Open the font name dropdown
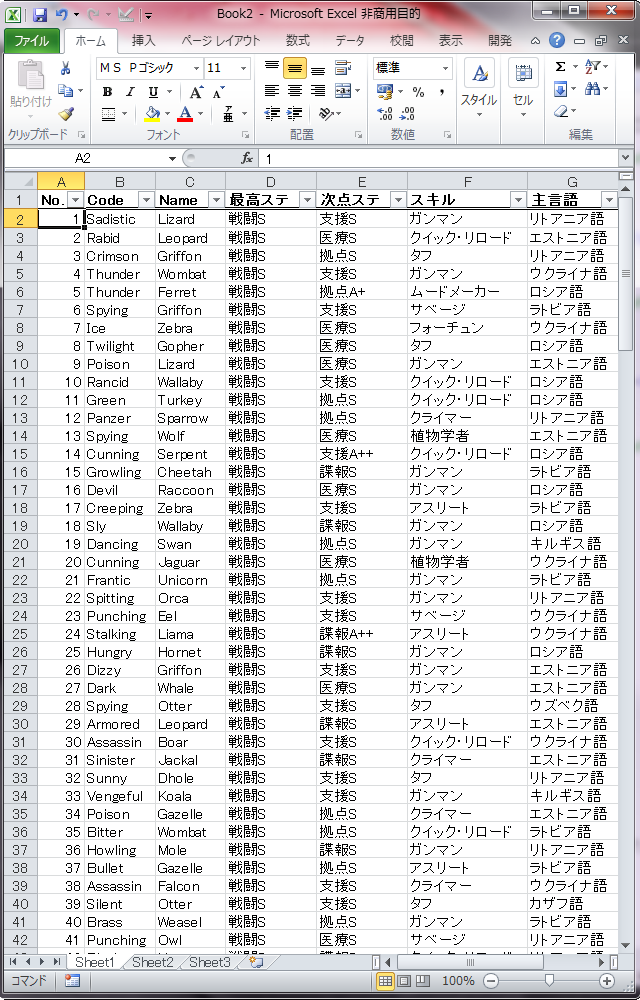This screenshot has width=640, height=1000. click(196, 68)
